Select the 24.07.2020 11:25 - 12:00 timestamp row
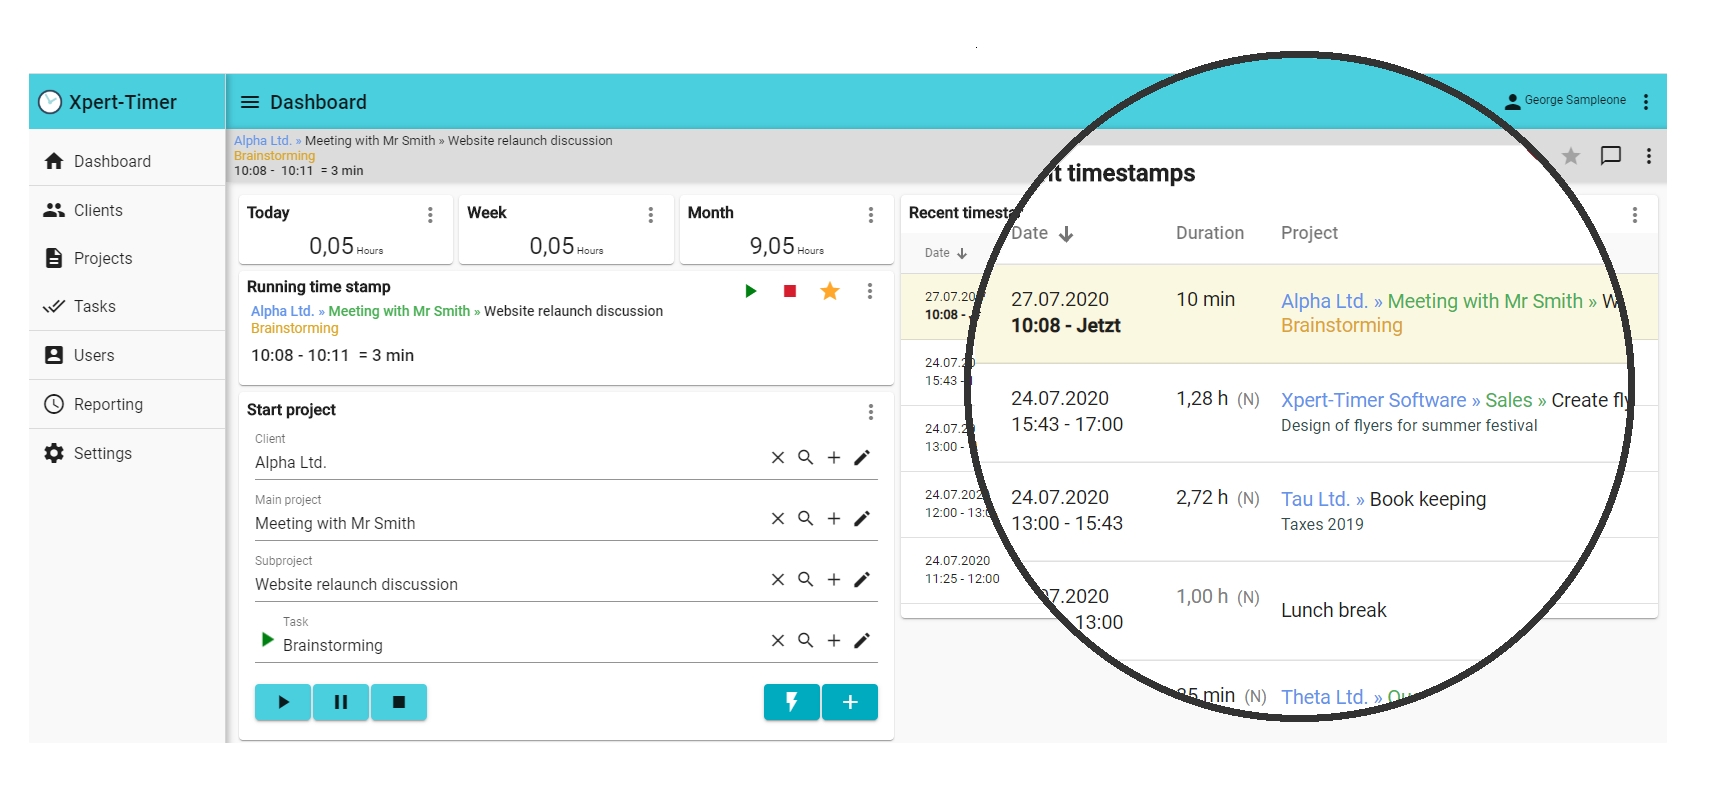 [962, 570]
